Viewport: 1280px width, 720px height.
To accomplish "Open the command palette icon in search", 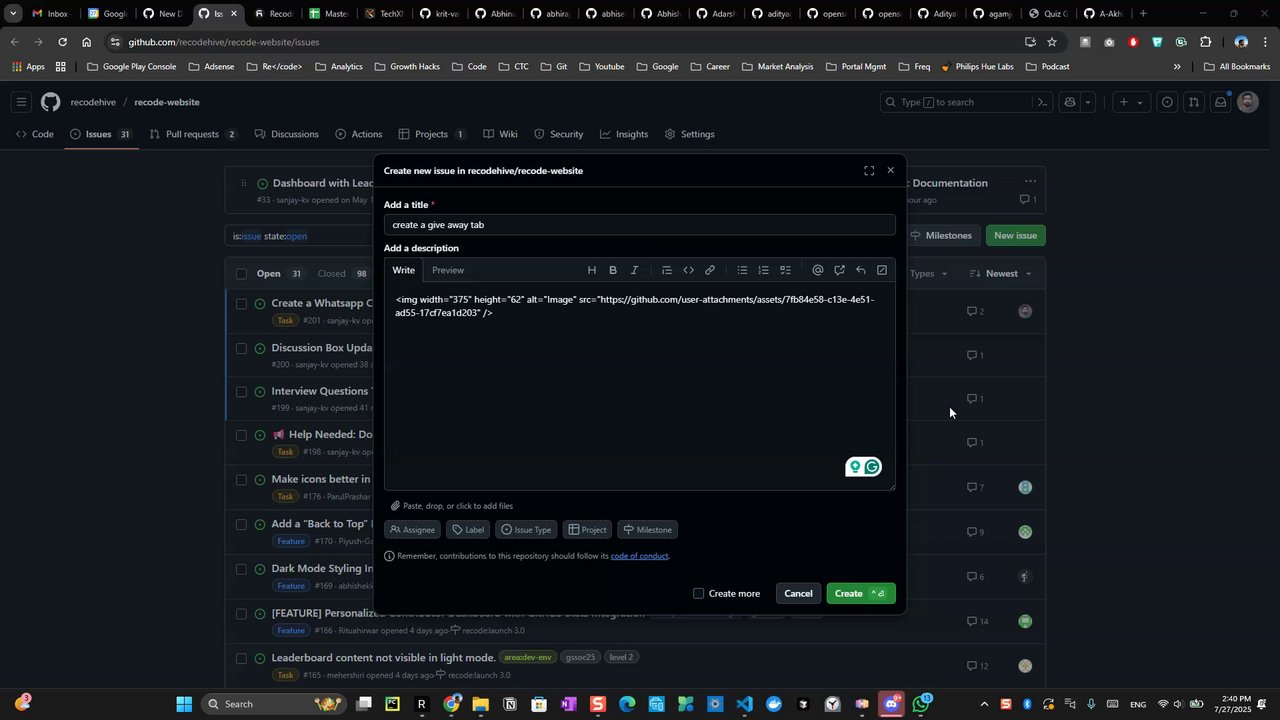I will (x=1041, y=102).
